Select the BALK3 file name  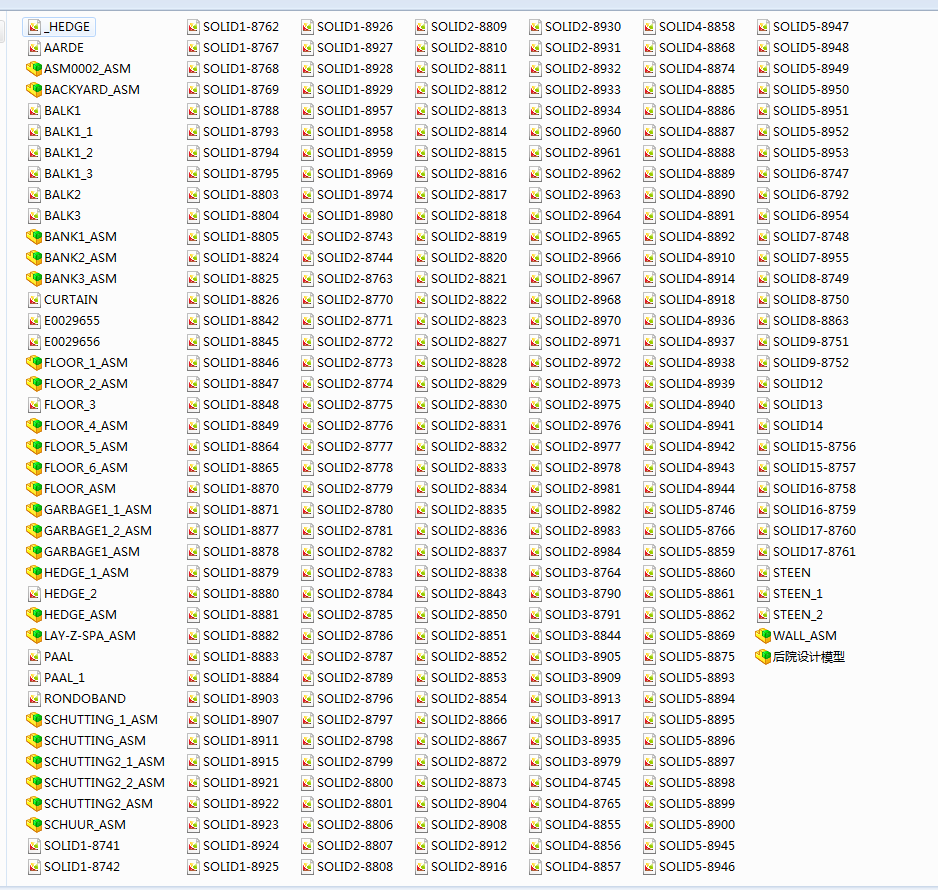[62, 216]
